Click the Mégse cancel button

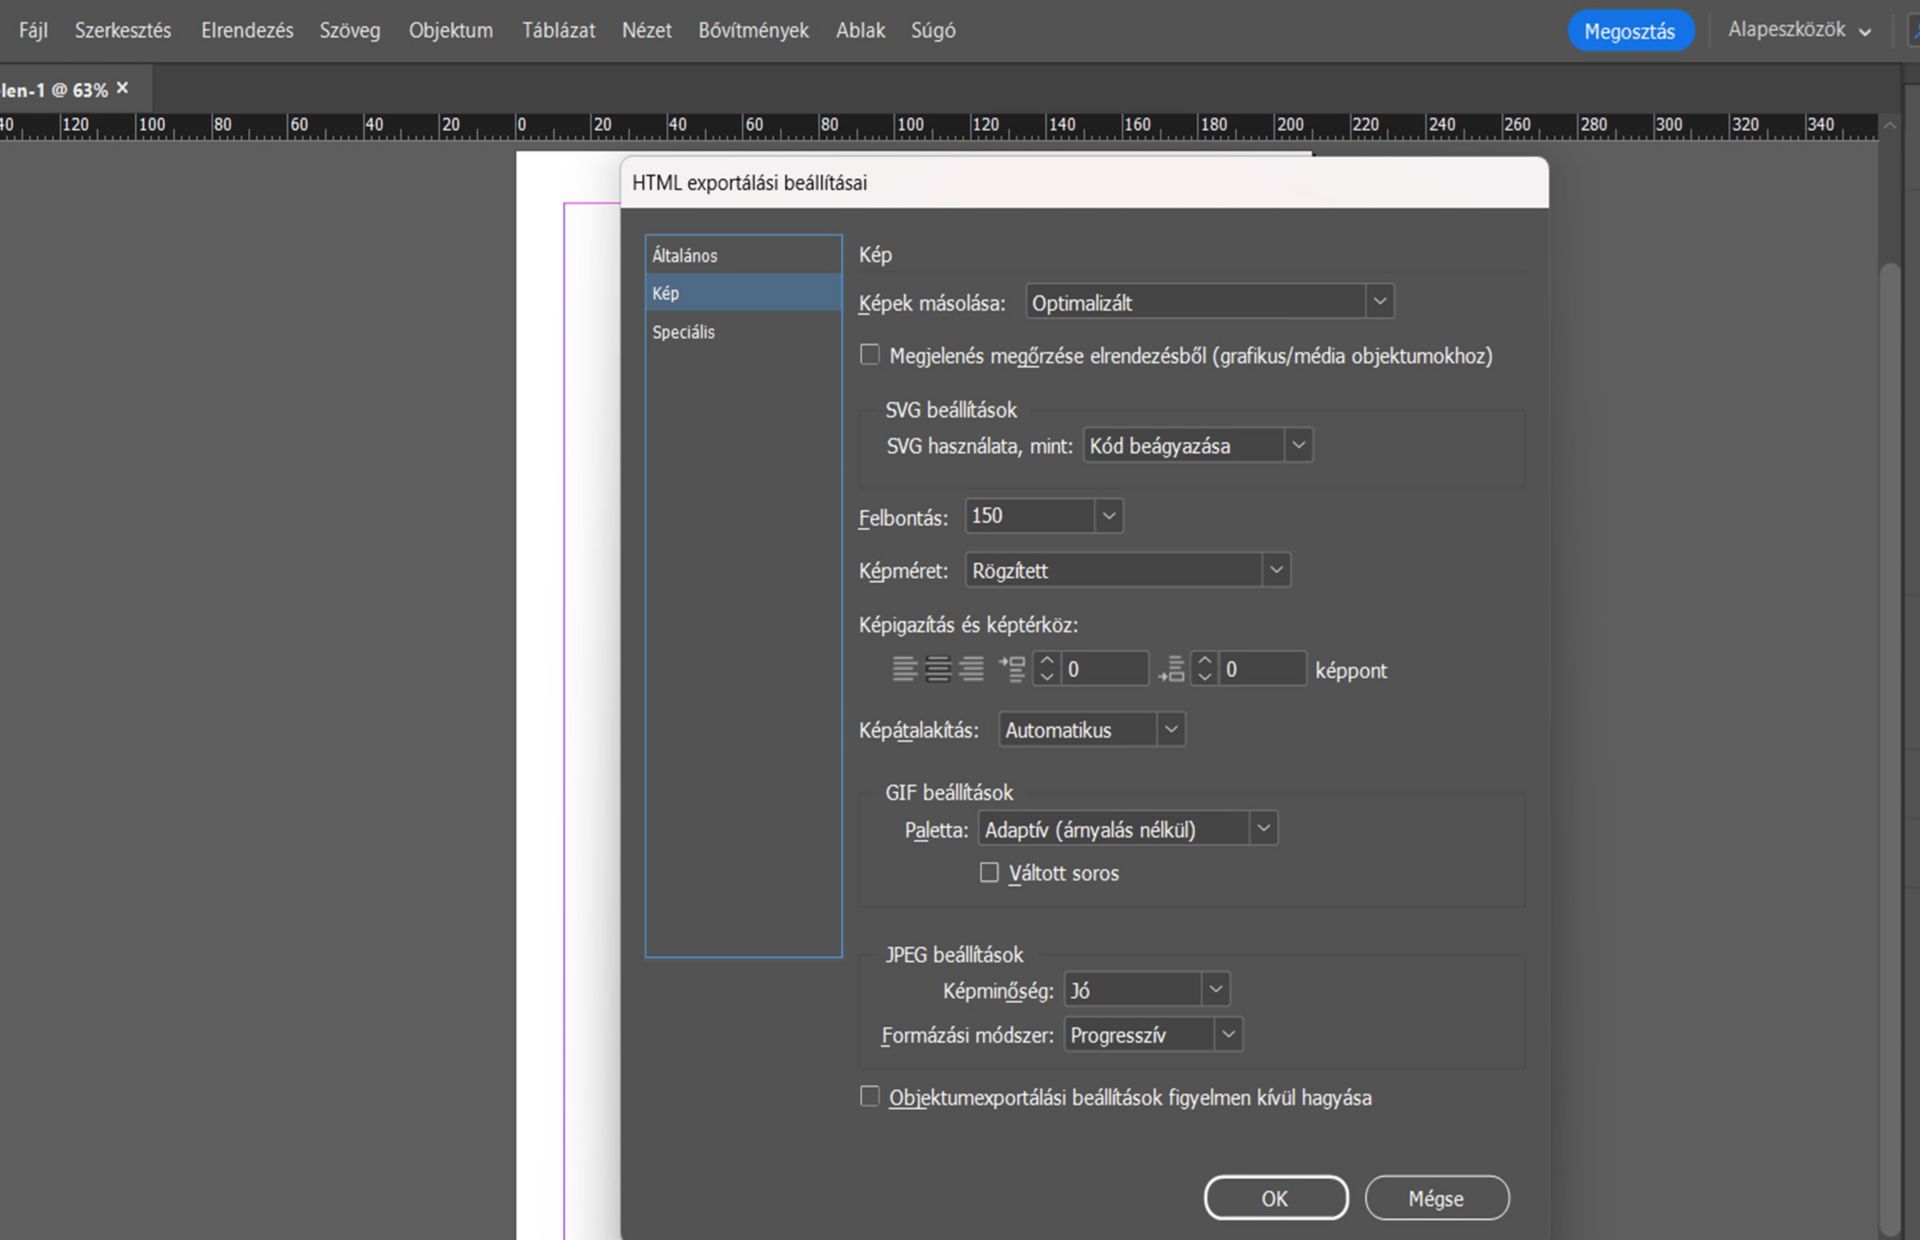point(1436,1198)
